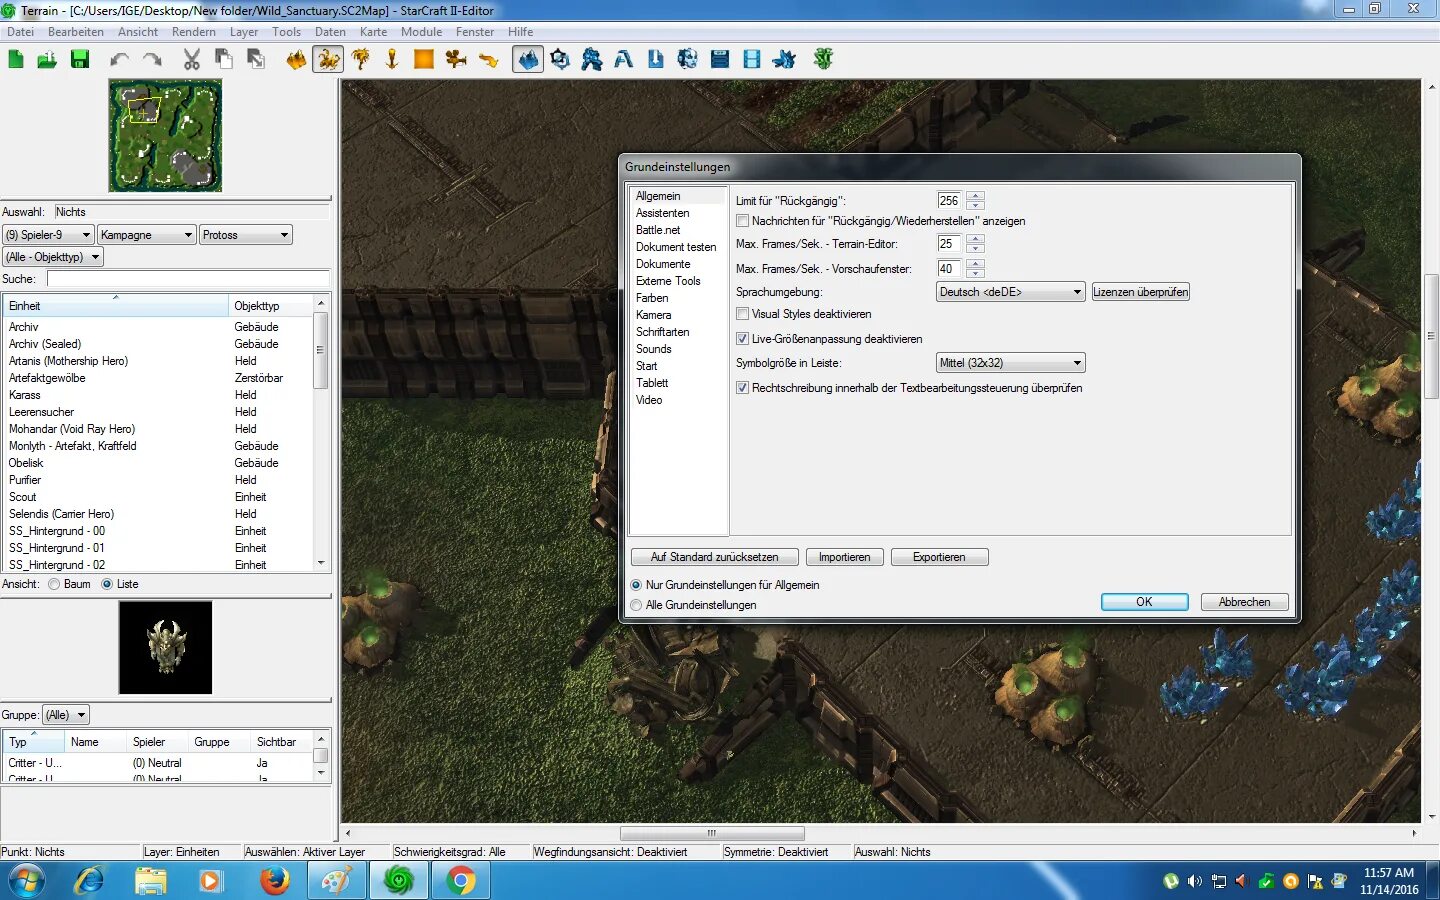
Task: Open the Data module blue unit icon
Action: (x=592, y=60)
